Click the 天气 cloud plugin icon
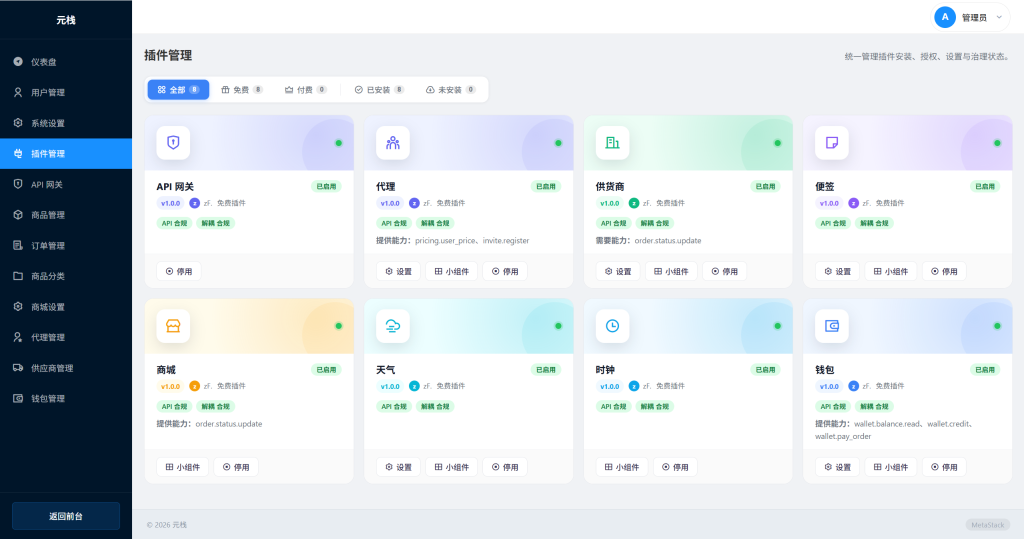1024x539 pixels. [x=393, y=326]
